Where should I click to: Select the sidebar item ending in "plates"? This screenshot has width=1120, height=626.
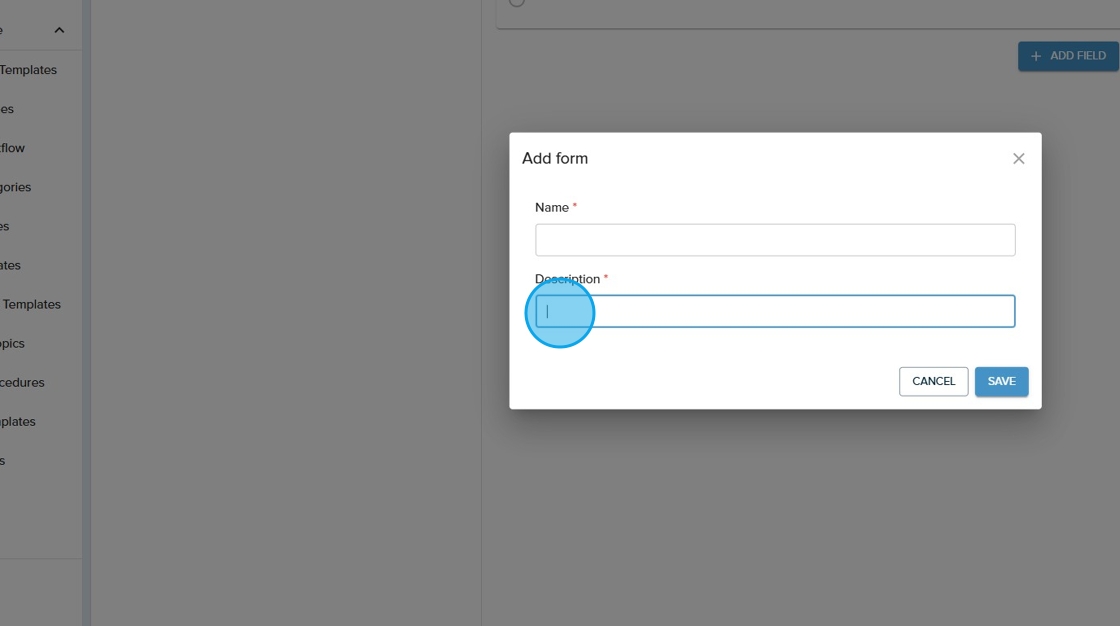pos(18,421)
